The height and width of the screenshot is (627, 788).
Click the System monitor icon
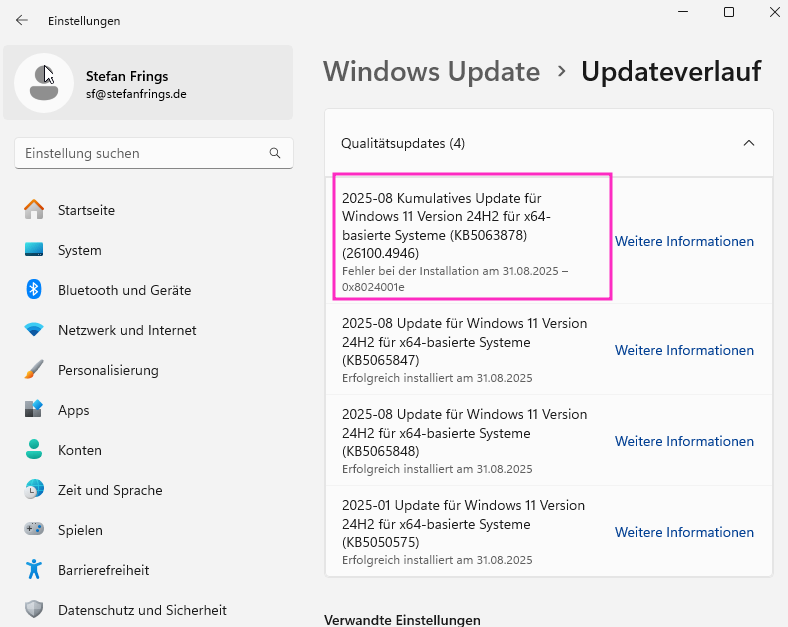pyautogui.click(x=34, y=250)
